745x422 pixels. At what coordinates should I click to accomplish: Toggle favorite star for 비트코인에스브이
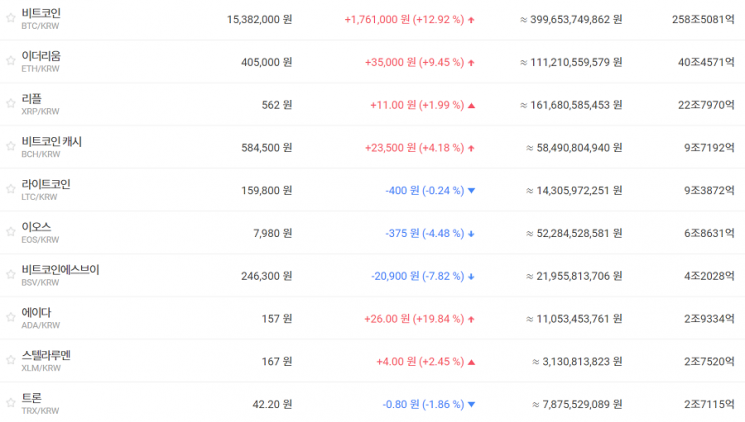pyautogui.click(x=10, y=275)
